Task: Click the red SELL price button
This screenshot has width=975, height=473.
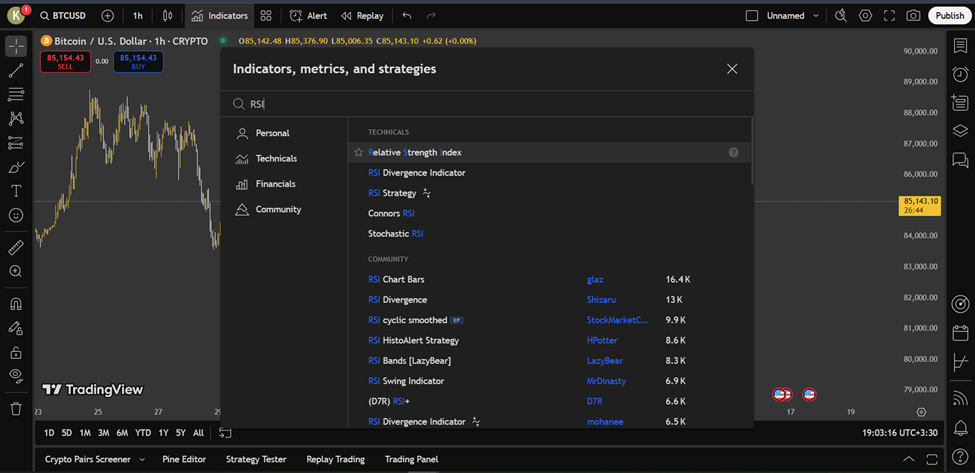Action: (x=65, y=62)
